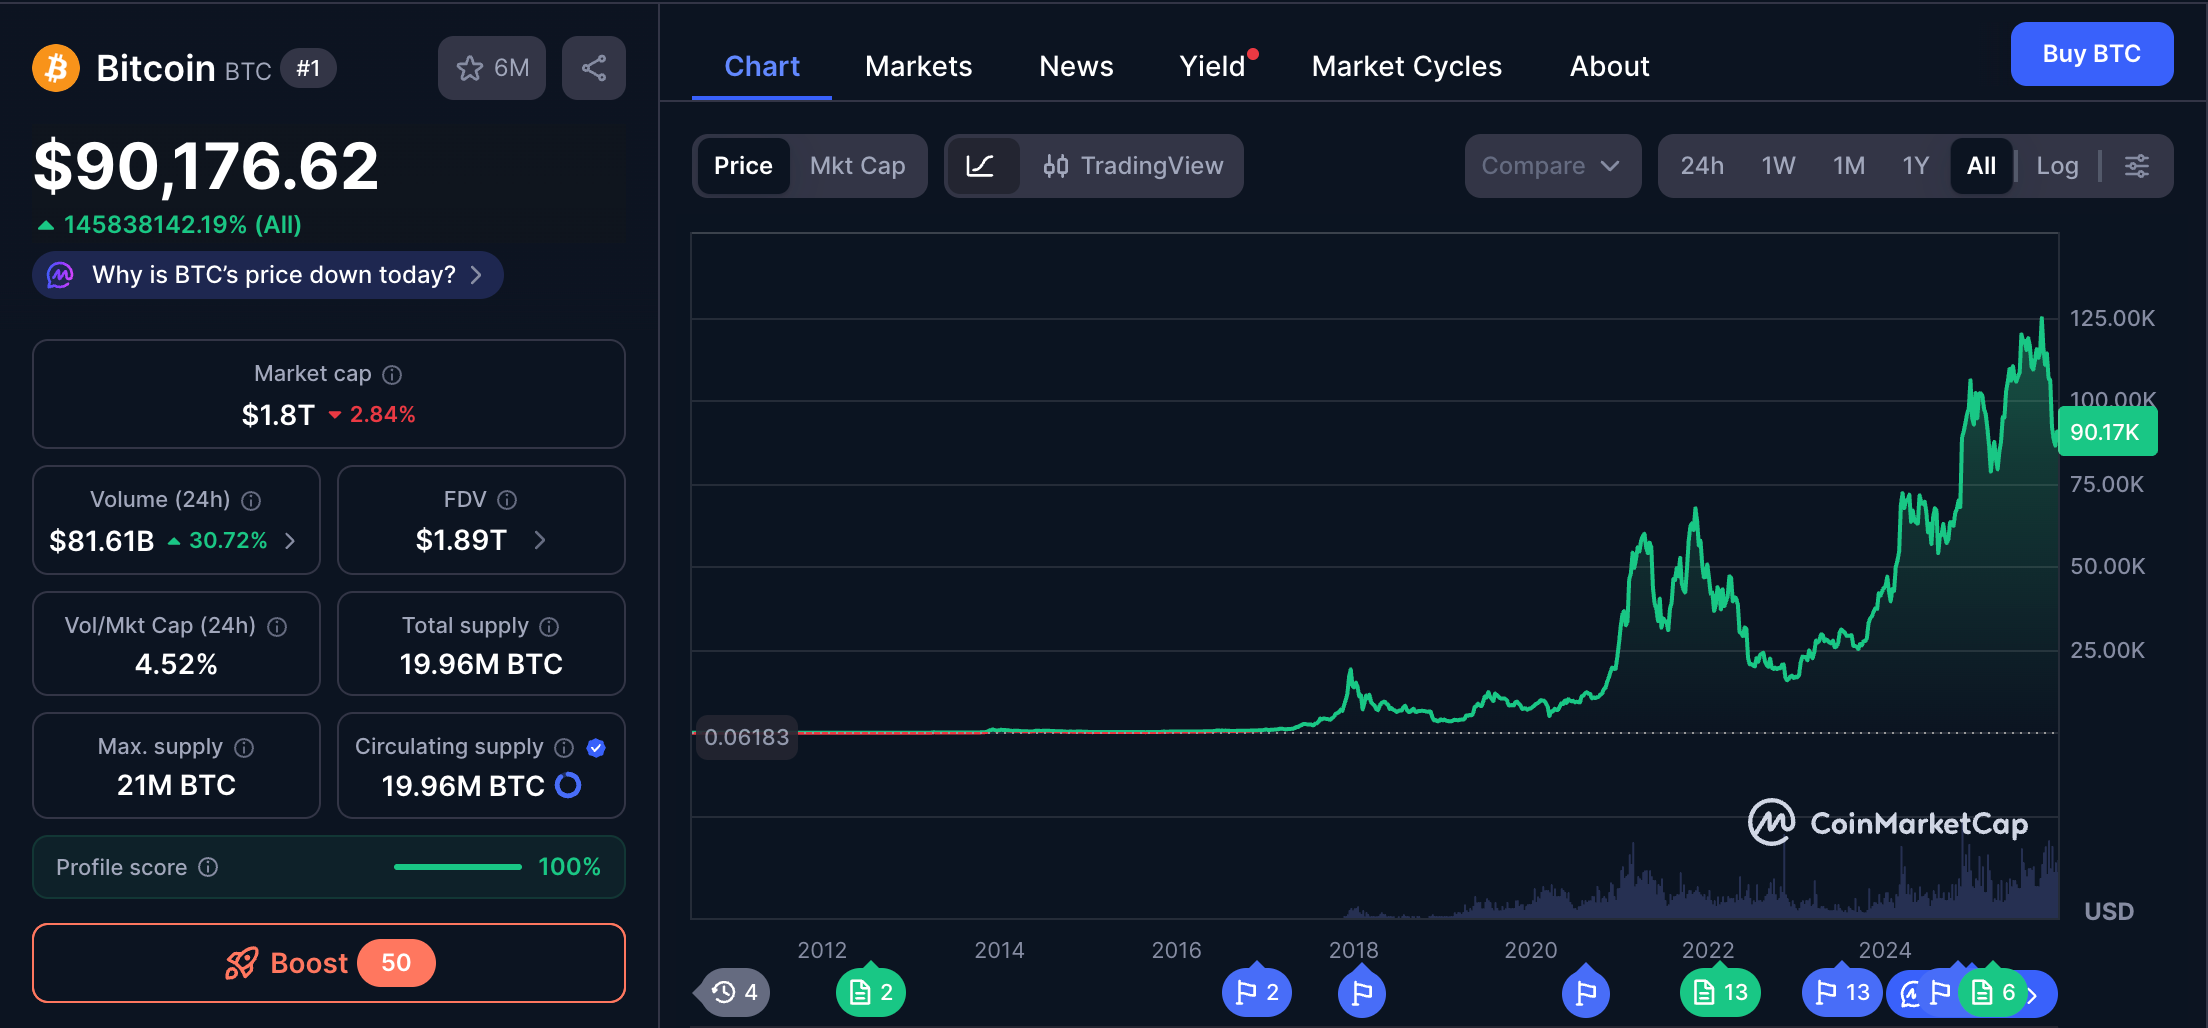Click the Bitcoin coin logo
The width and height of the screenshot is (2208, 1028).
56,67
